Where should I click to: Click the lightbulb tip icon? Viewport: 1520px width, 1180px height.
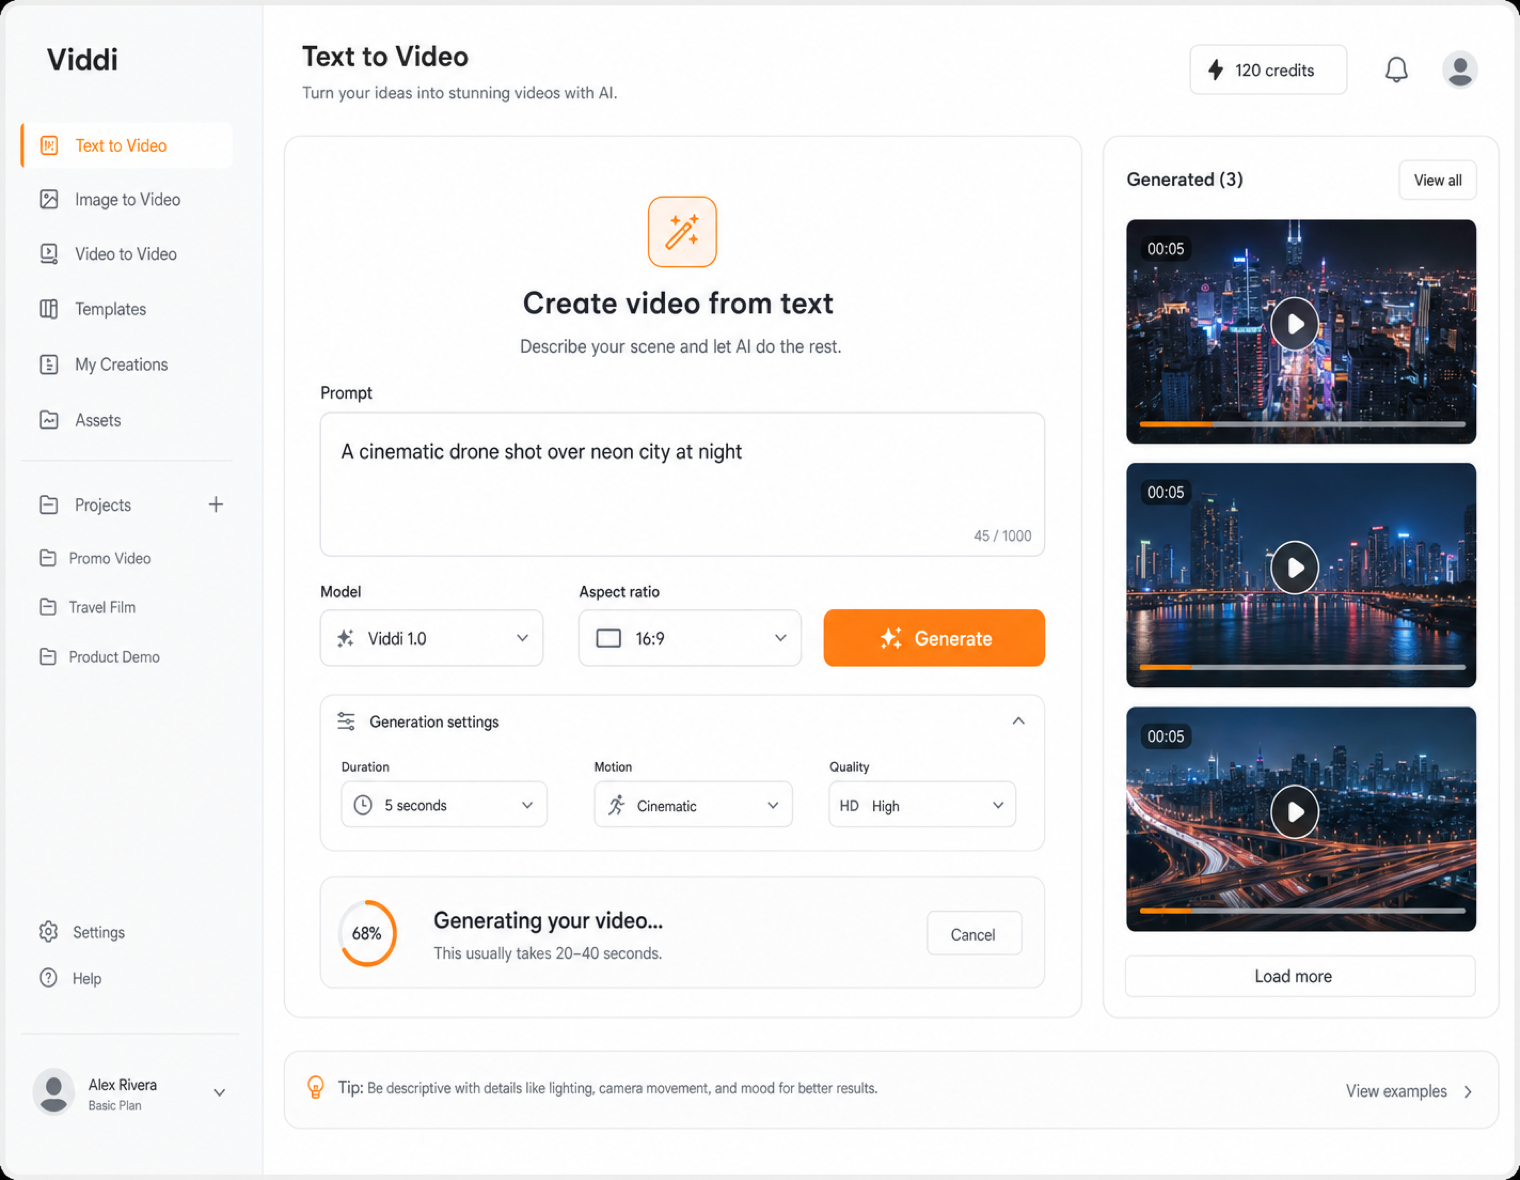315,1087
